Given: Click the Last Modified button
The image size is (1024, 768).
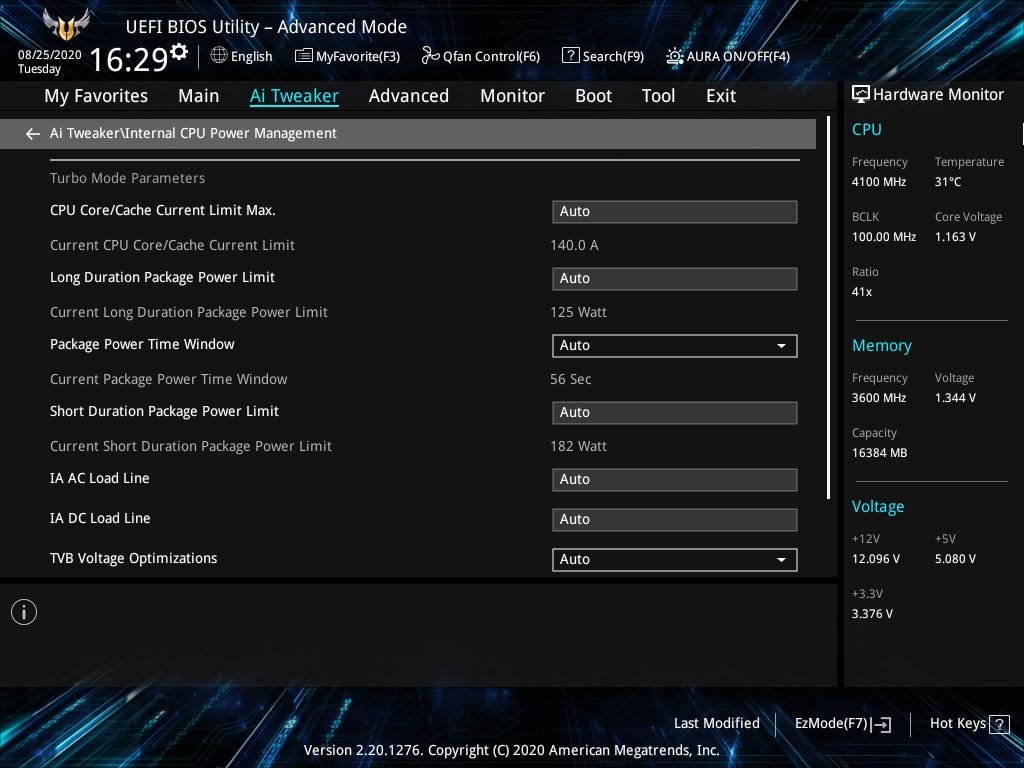Looking at the screenshot, I should 716,723.
